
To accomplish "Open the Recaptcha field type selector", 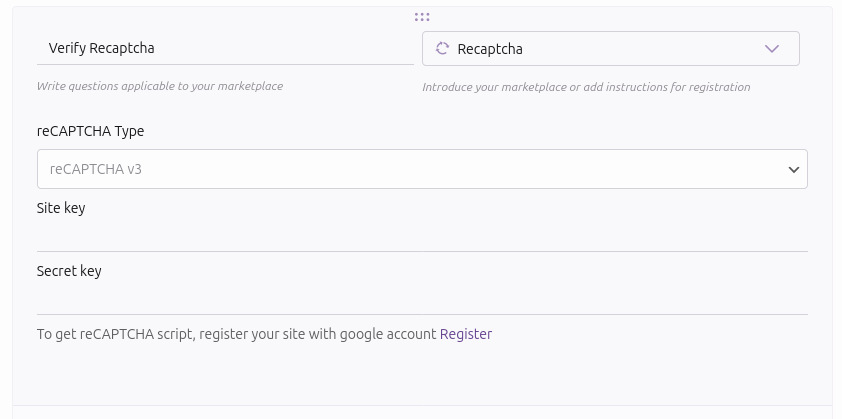I will coord(610,49).
